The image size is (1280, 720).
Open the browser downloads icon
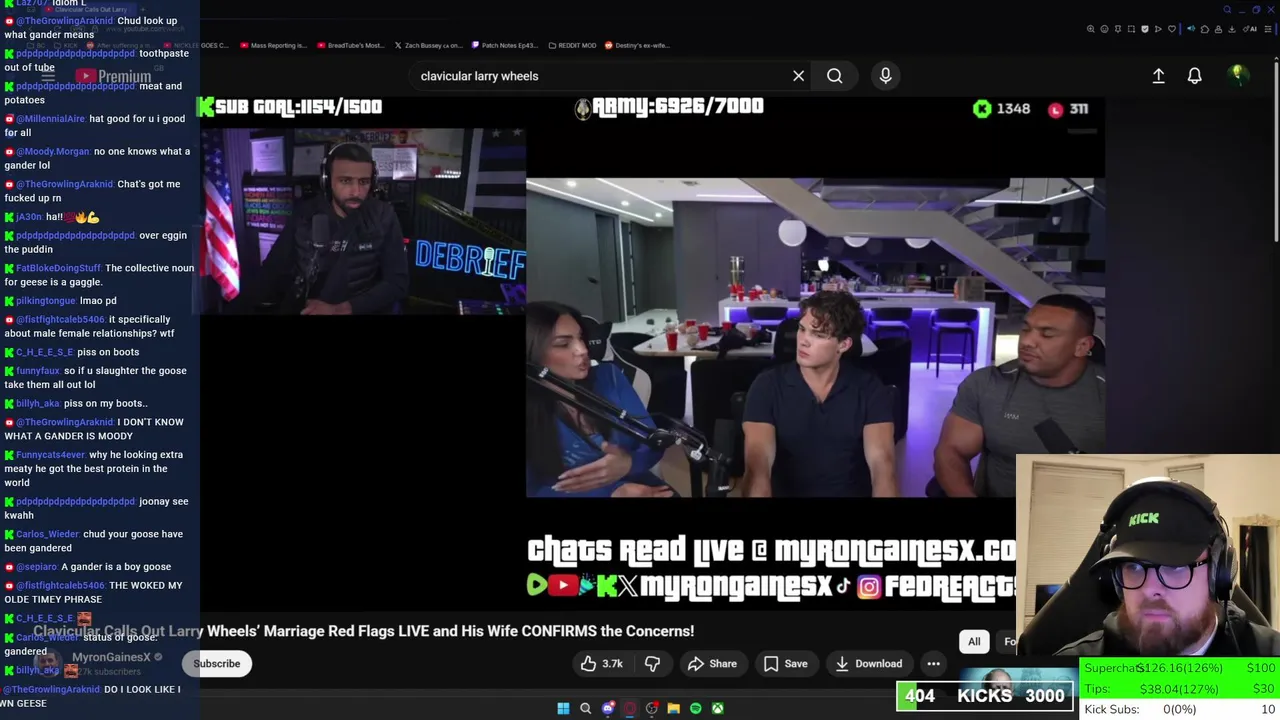1232,29
